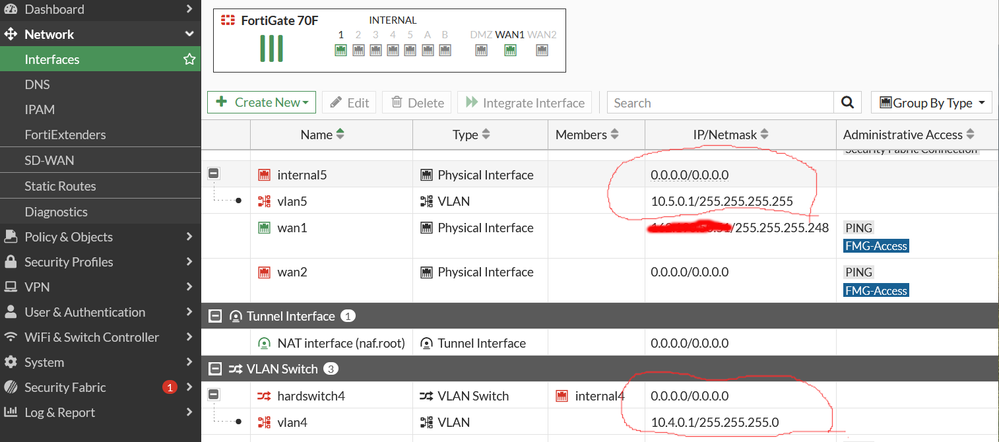Click the VPN monitor icon
999x442 pixels.
click(10, 287)
